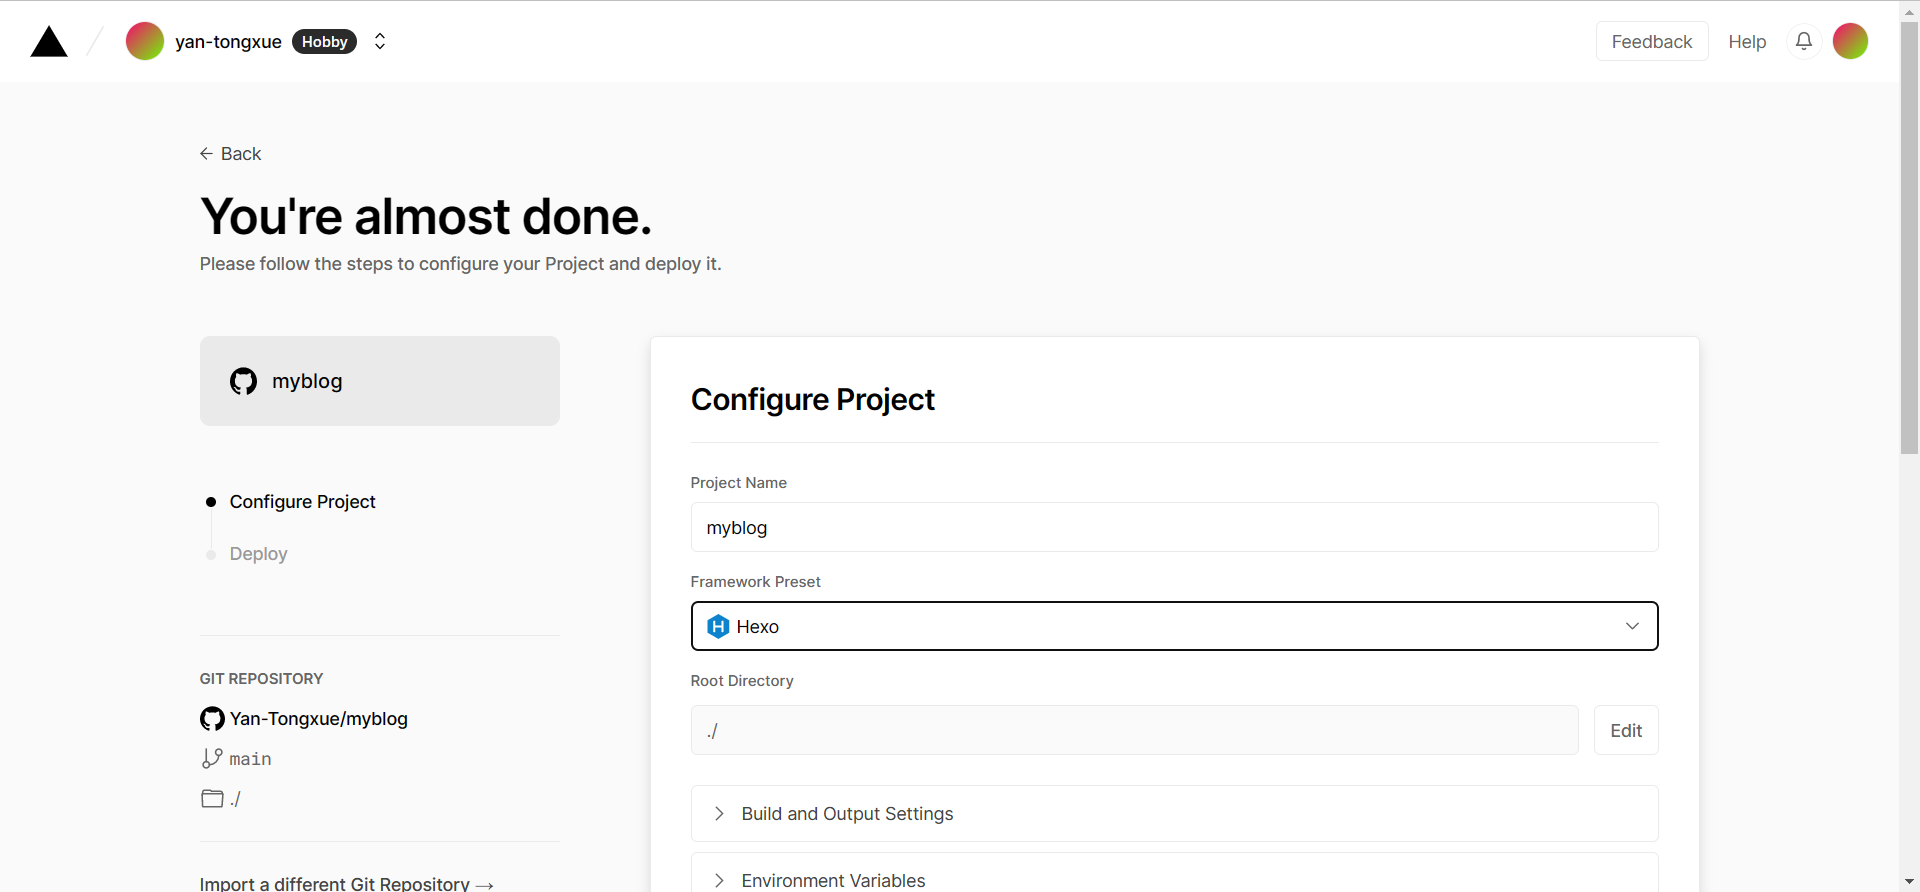
Task: Select the Deploy step
Action: tap(258, 554)
